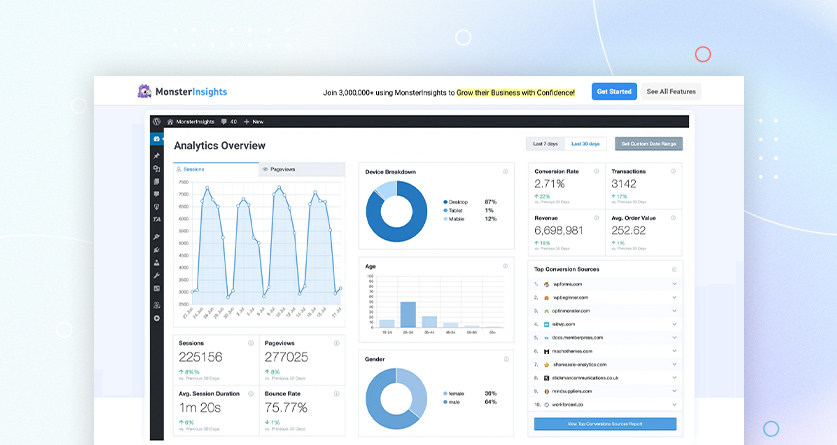Click the WordPress logo in admin bar
The height and width of the screenshot is (445, 837).
point(157,121)
